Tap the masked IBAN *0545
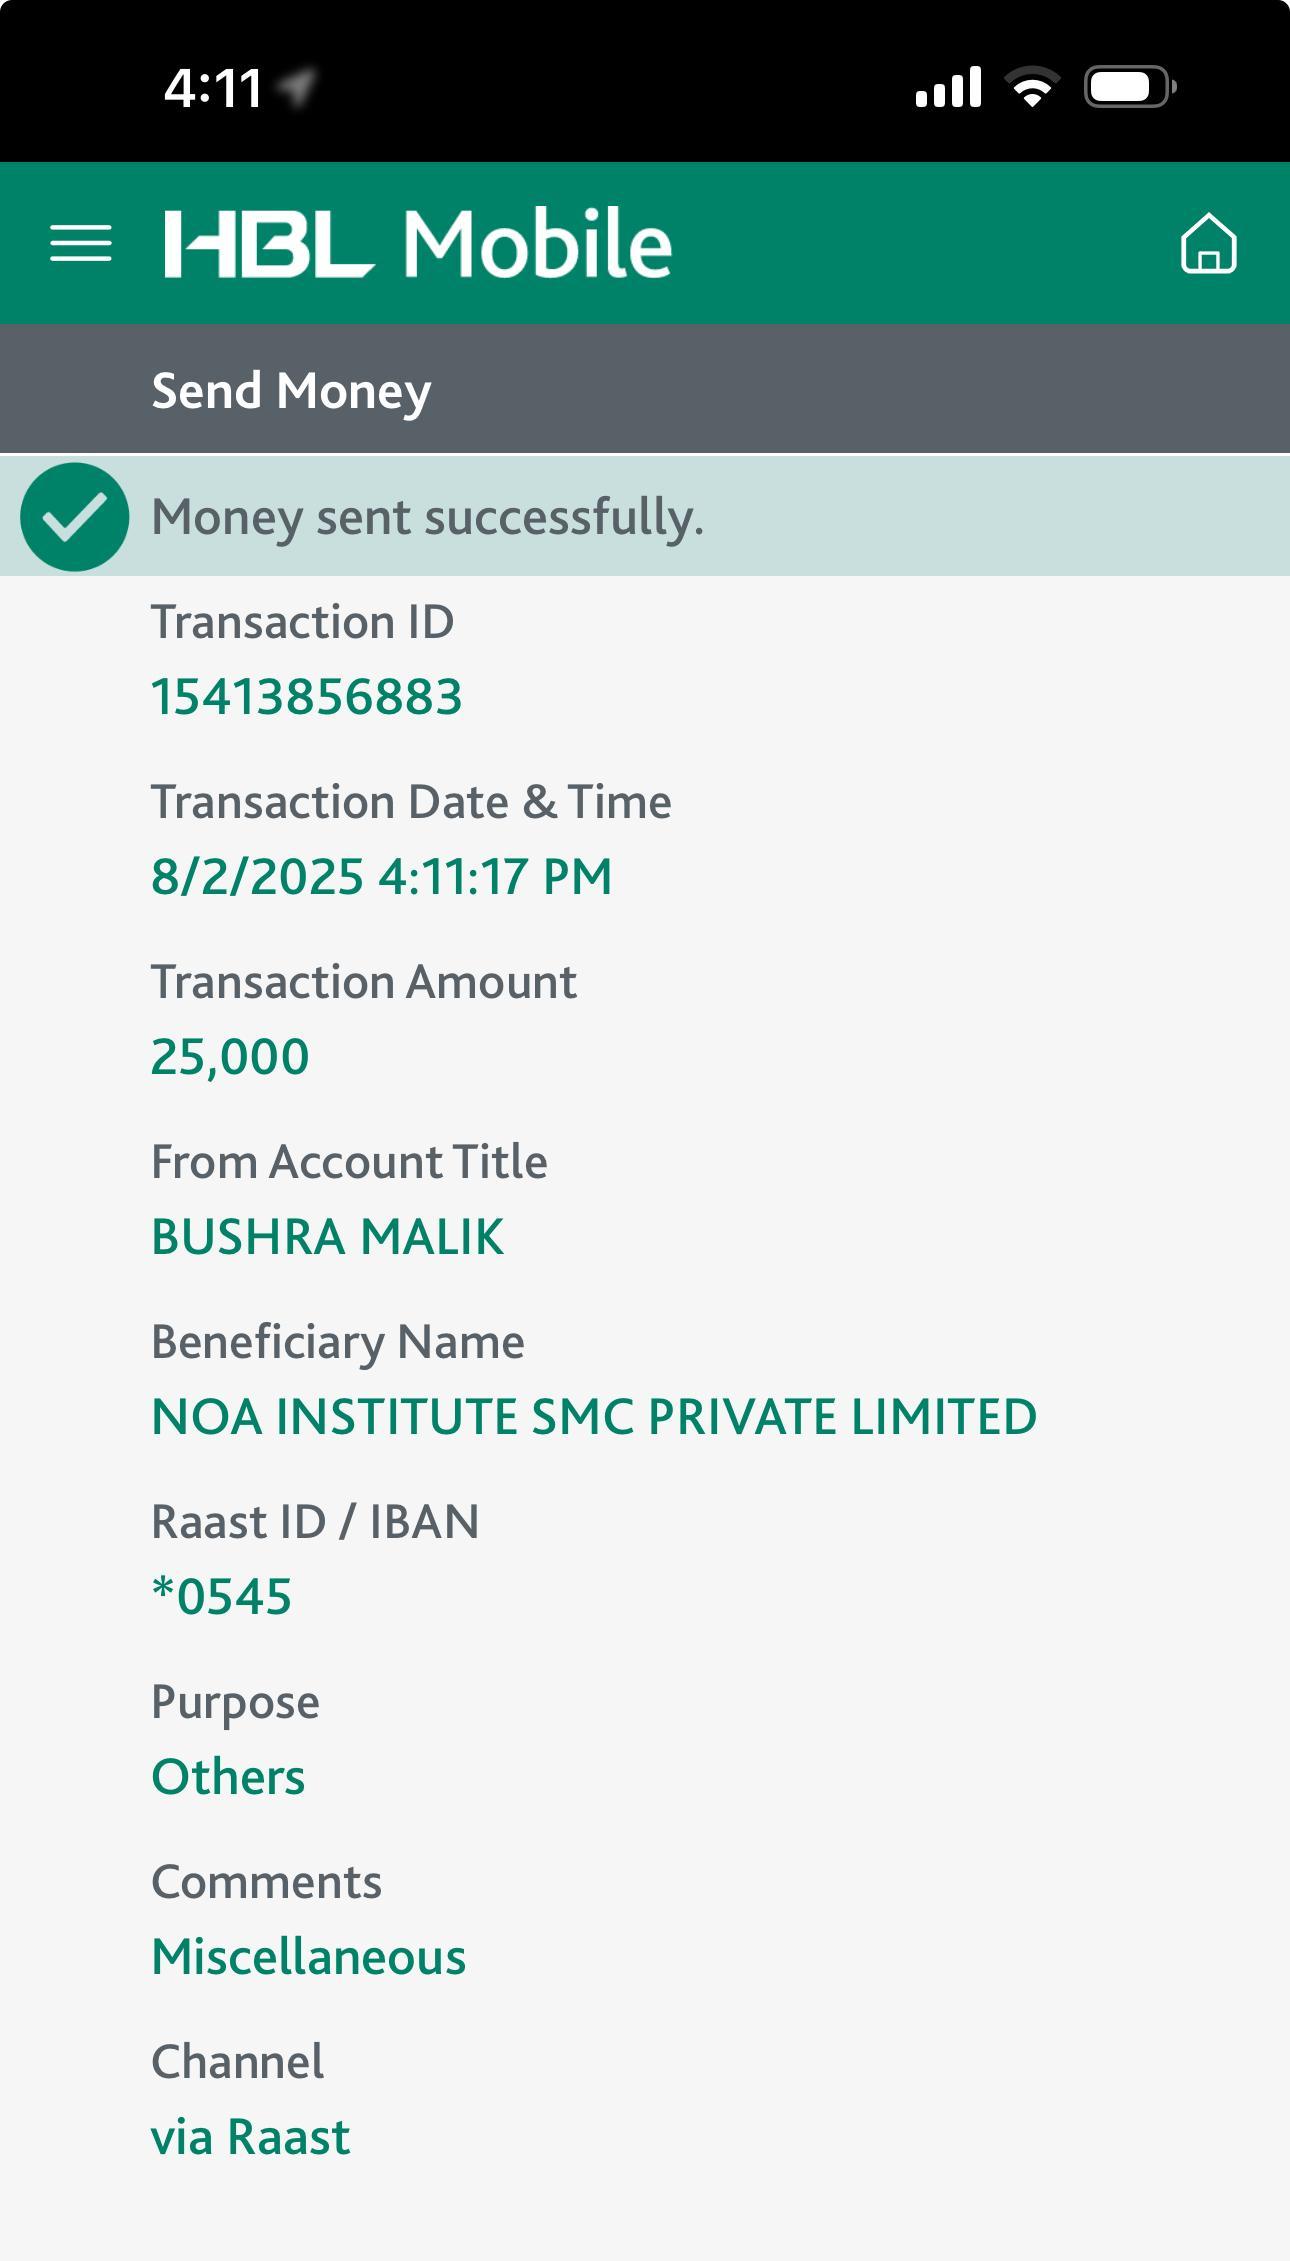The image size is (1290, 2261). click(x=221, y=1596)
